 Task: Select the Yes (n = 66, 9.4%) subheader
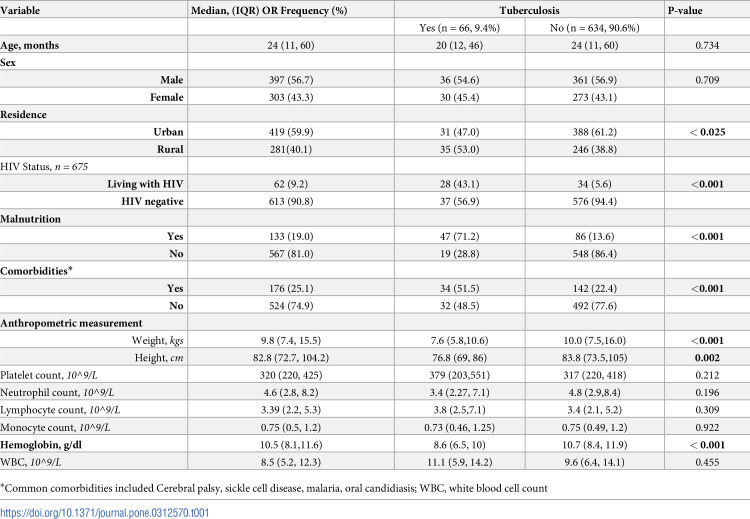460,28
